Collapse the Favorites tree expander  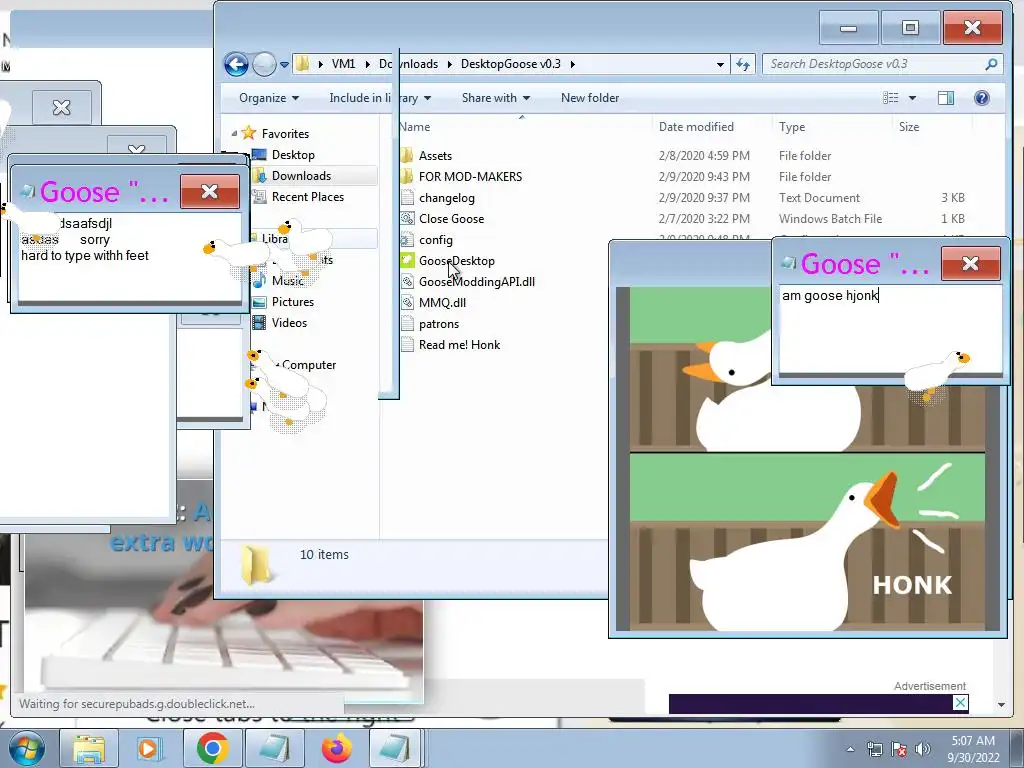click(234, 133)
